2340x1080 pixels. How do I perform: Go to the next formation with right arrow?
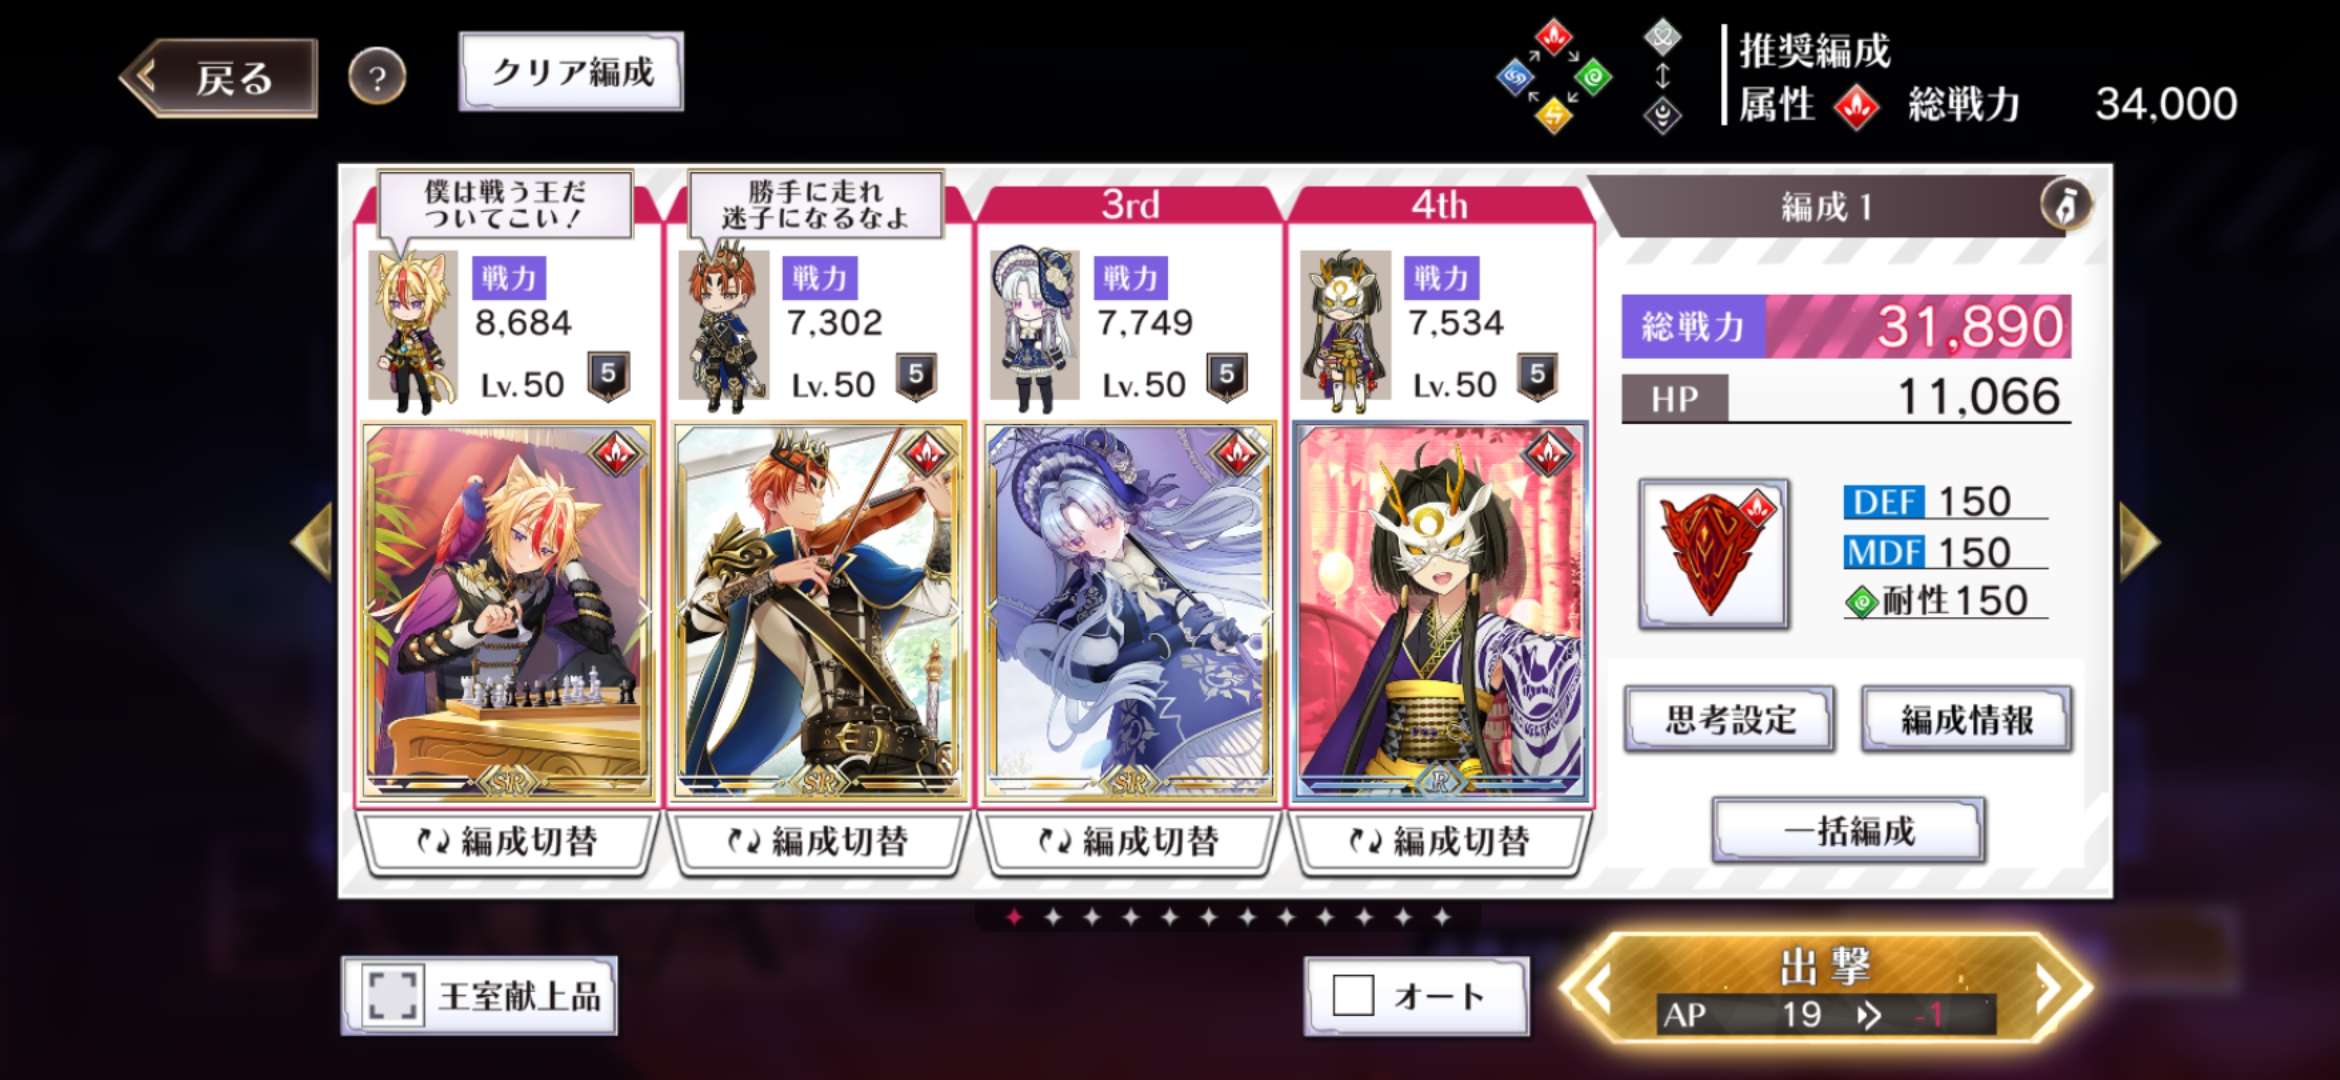(x=2140, y=541)
